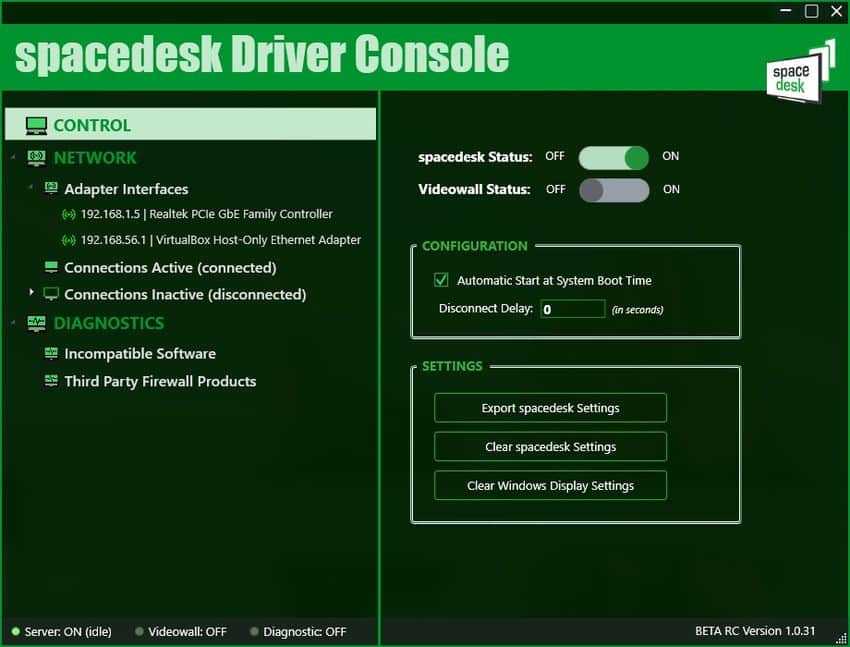This screenshot has width=850, height=647.
Task: Click the Third Party Firewall Products icon
Action: pyautogui.click(x=51, y=381)
